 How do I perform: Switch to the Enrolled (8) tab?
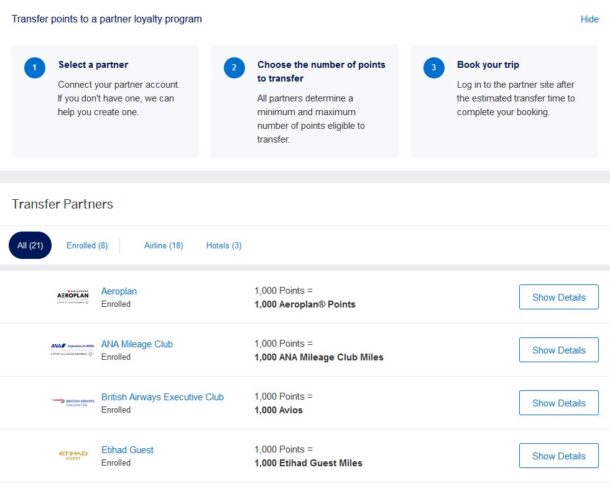coord(87,246)
